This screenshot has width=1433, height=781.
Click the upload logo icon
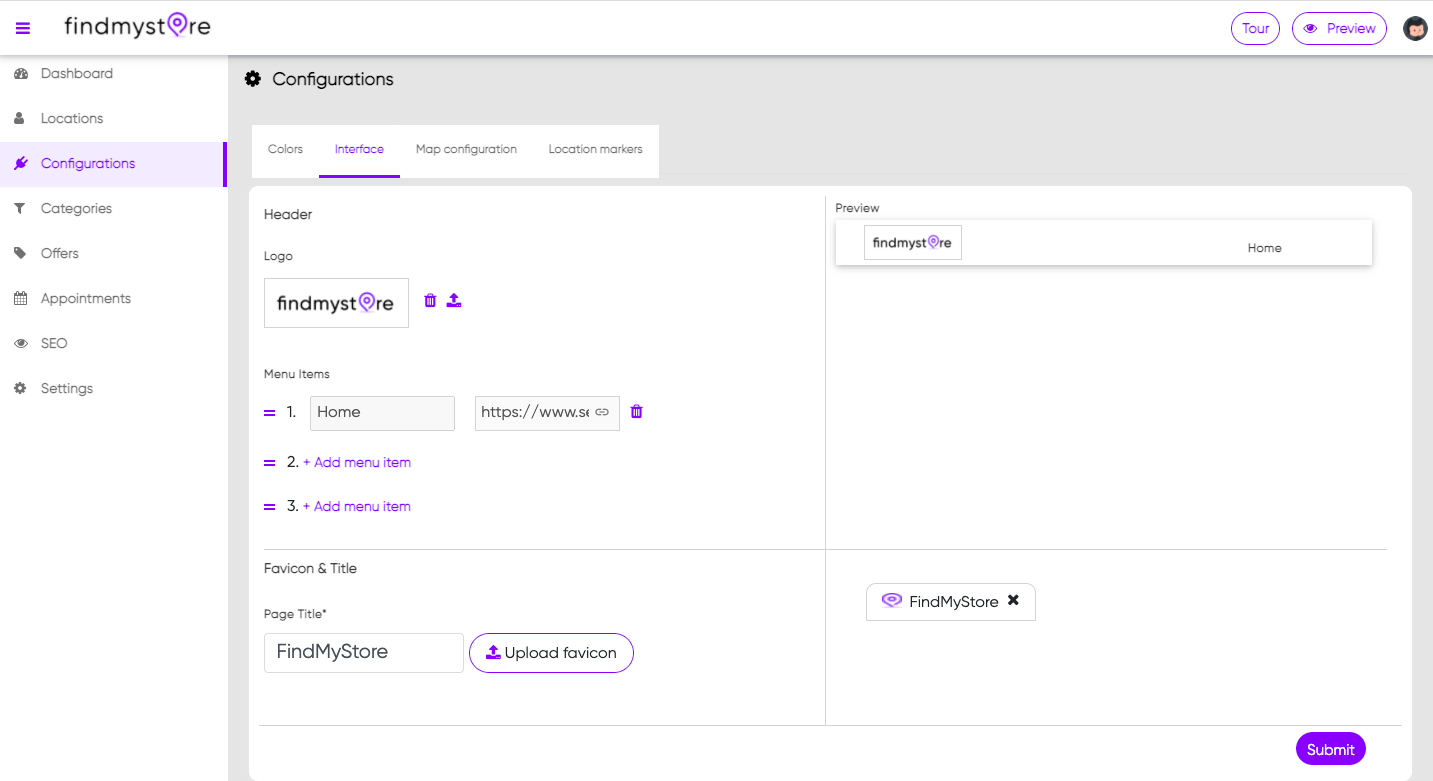tap(454, 300)
